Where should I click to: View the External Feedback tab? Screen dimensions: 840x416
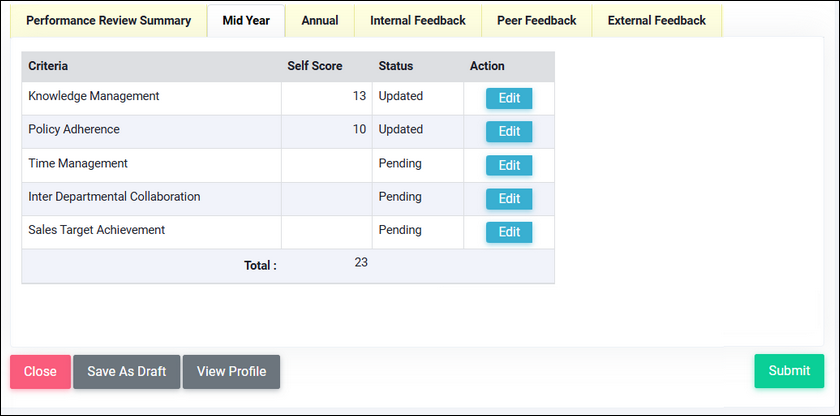pyautogui.click(x=656, y=21)
